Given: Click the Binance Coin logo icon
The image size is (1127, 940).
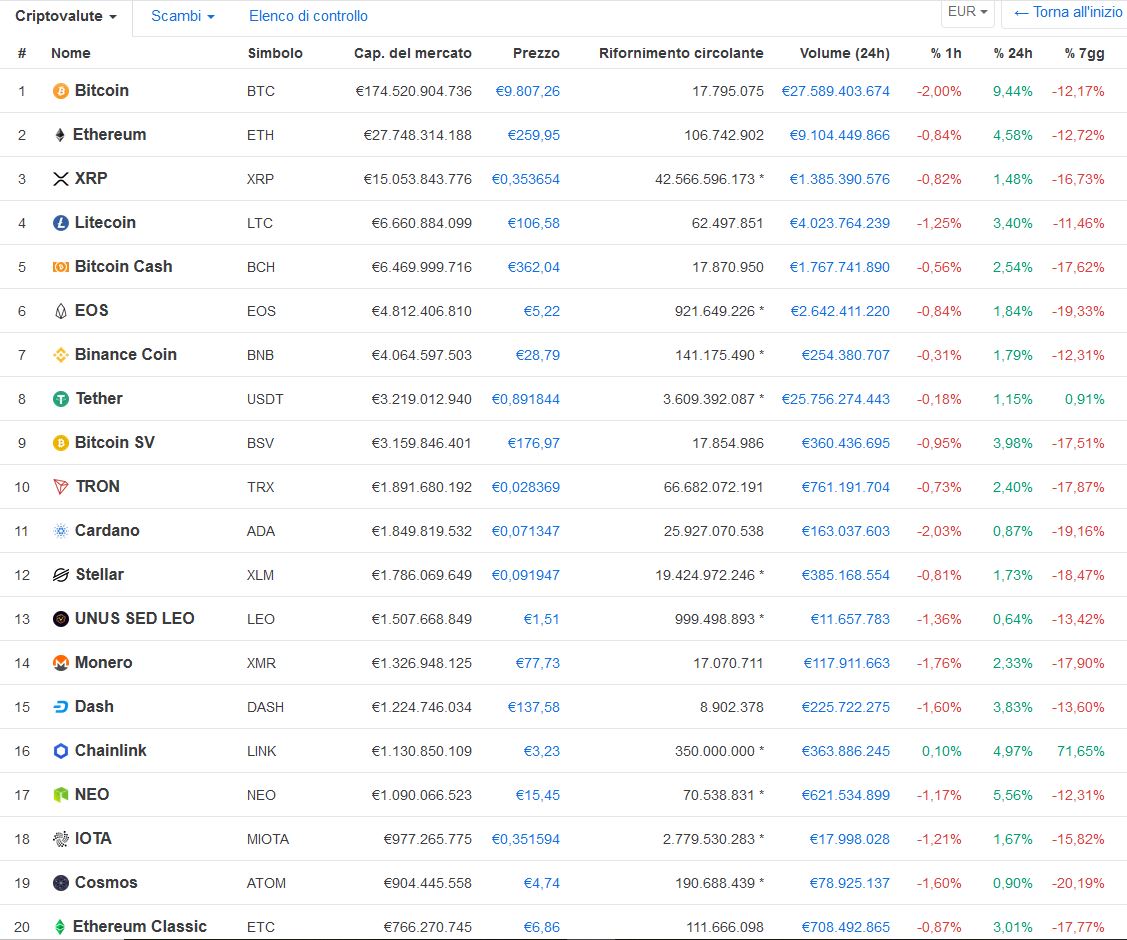Looking at the screenshot, I should (x=61, y=355).
